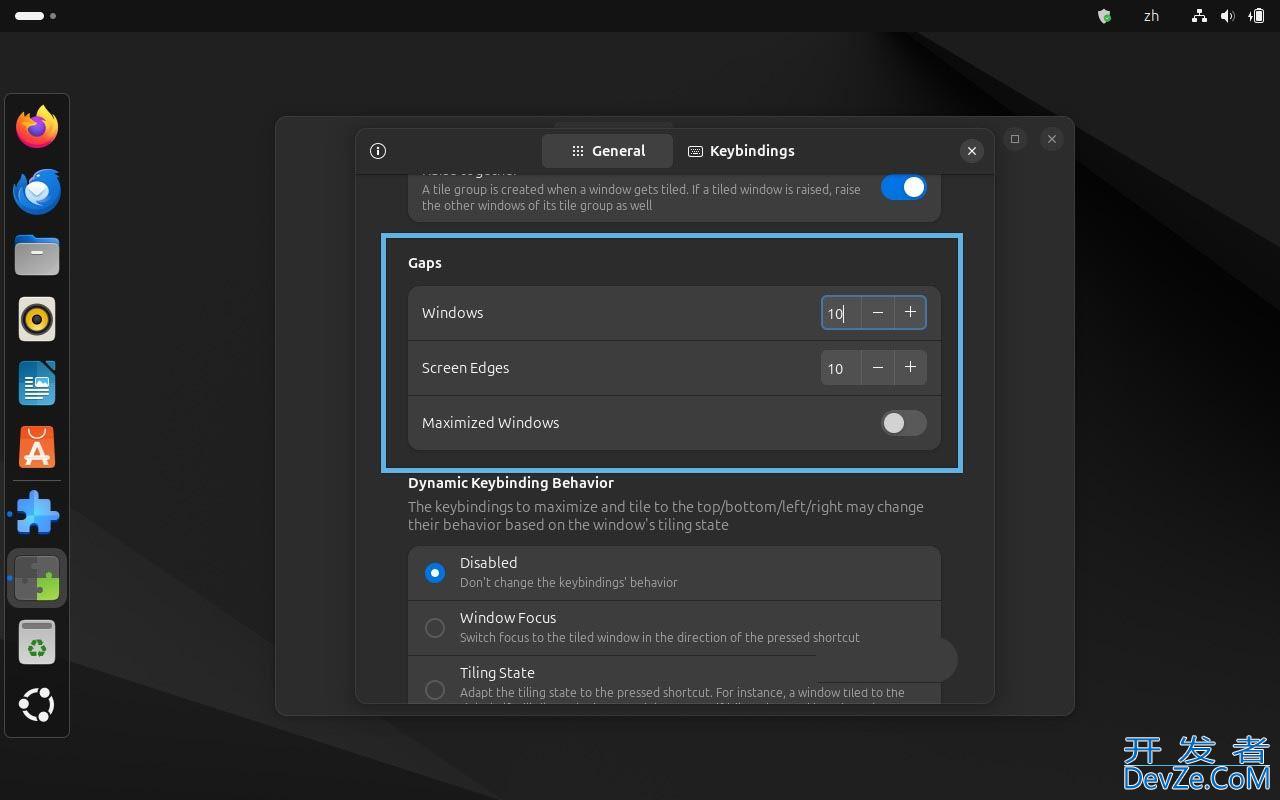This screenshot has width=1280, height=800.
Task: Select the Window Focus radio option
Action: [435, 628]
